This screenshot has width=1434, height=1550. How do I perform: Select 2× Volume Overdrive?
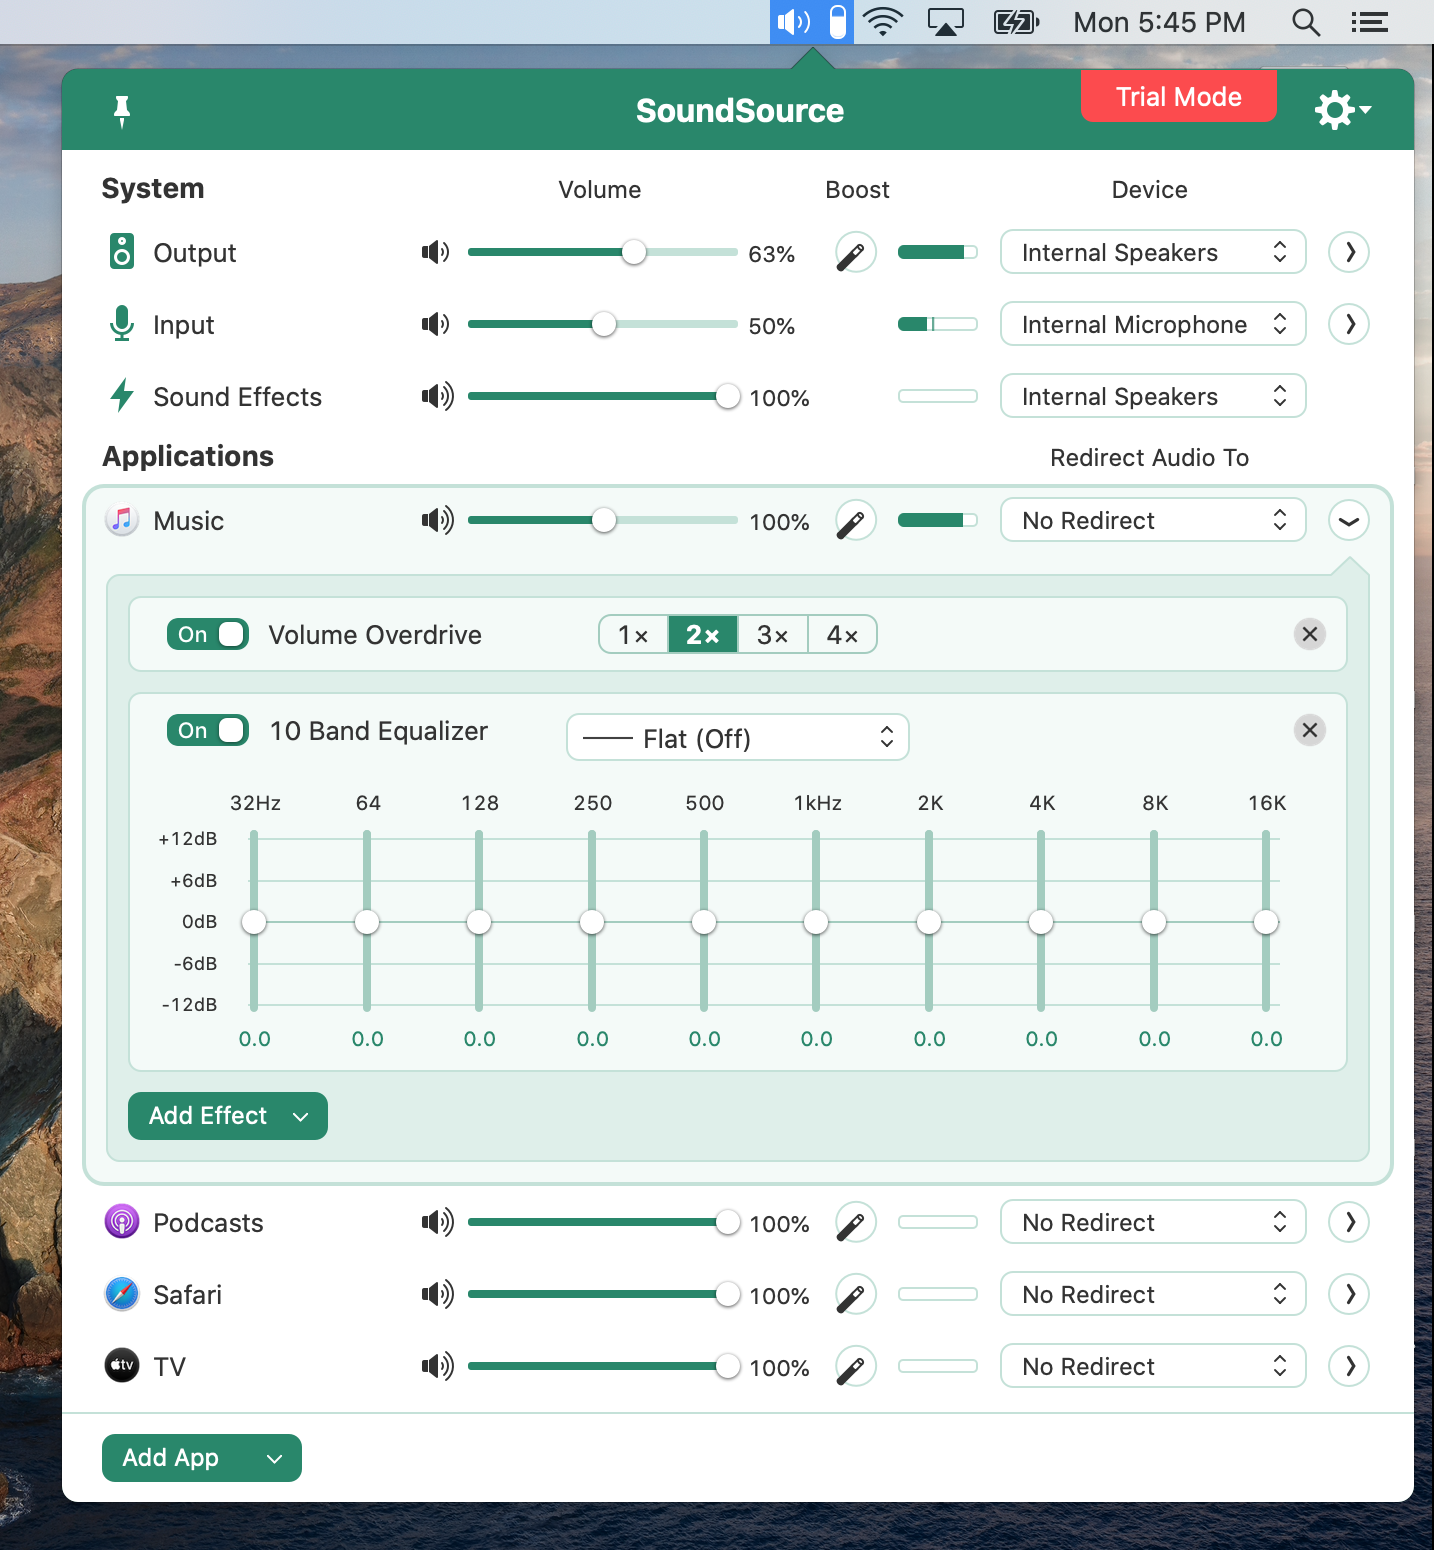pyautogui.click(x=703, y=635)
